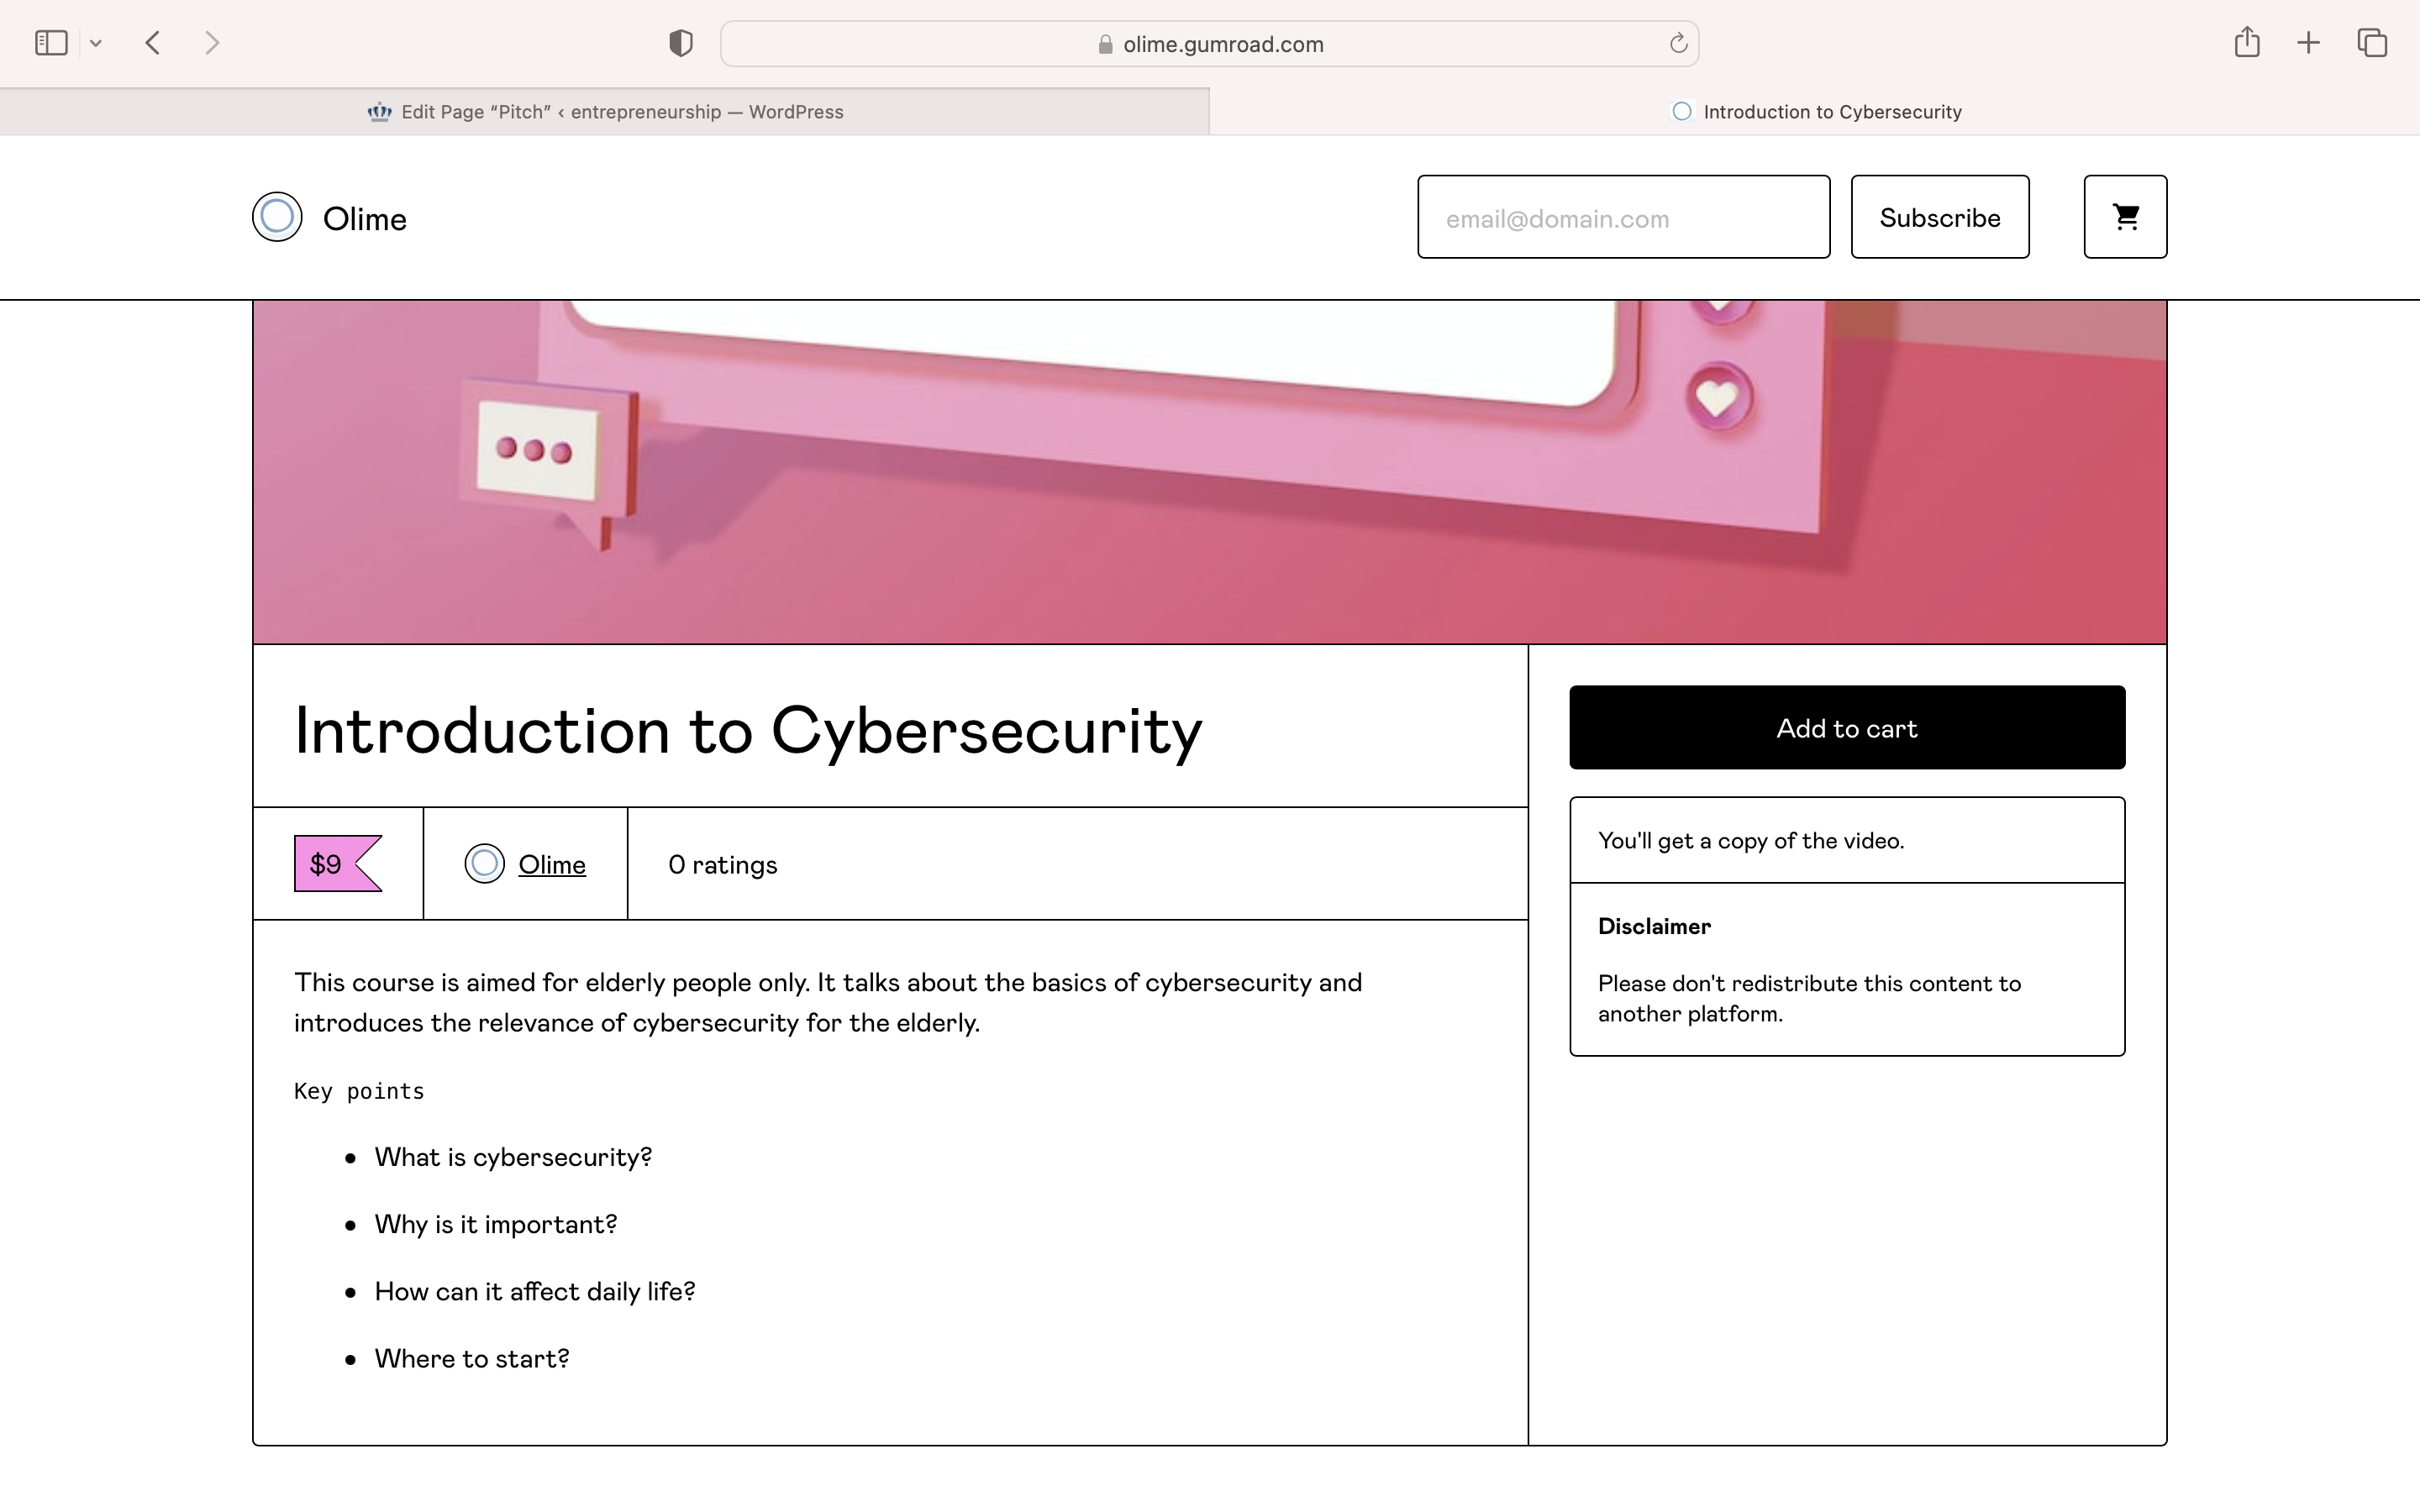
Task: Select the Introduction to Cybersecurity tab
Action: pyautogui.click(x=1815, y=112)
